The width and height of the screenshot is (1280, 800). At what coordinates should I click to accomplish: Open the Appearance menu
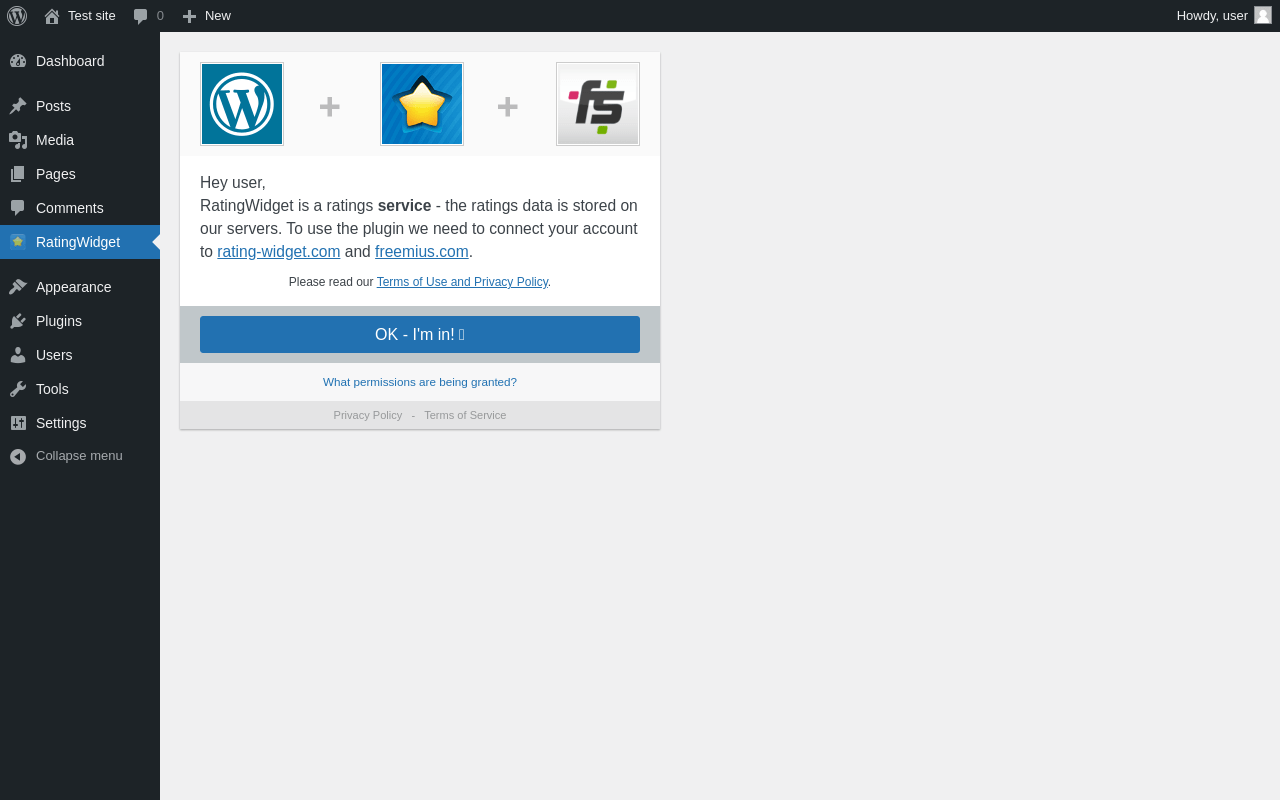point(80,287)
